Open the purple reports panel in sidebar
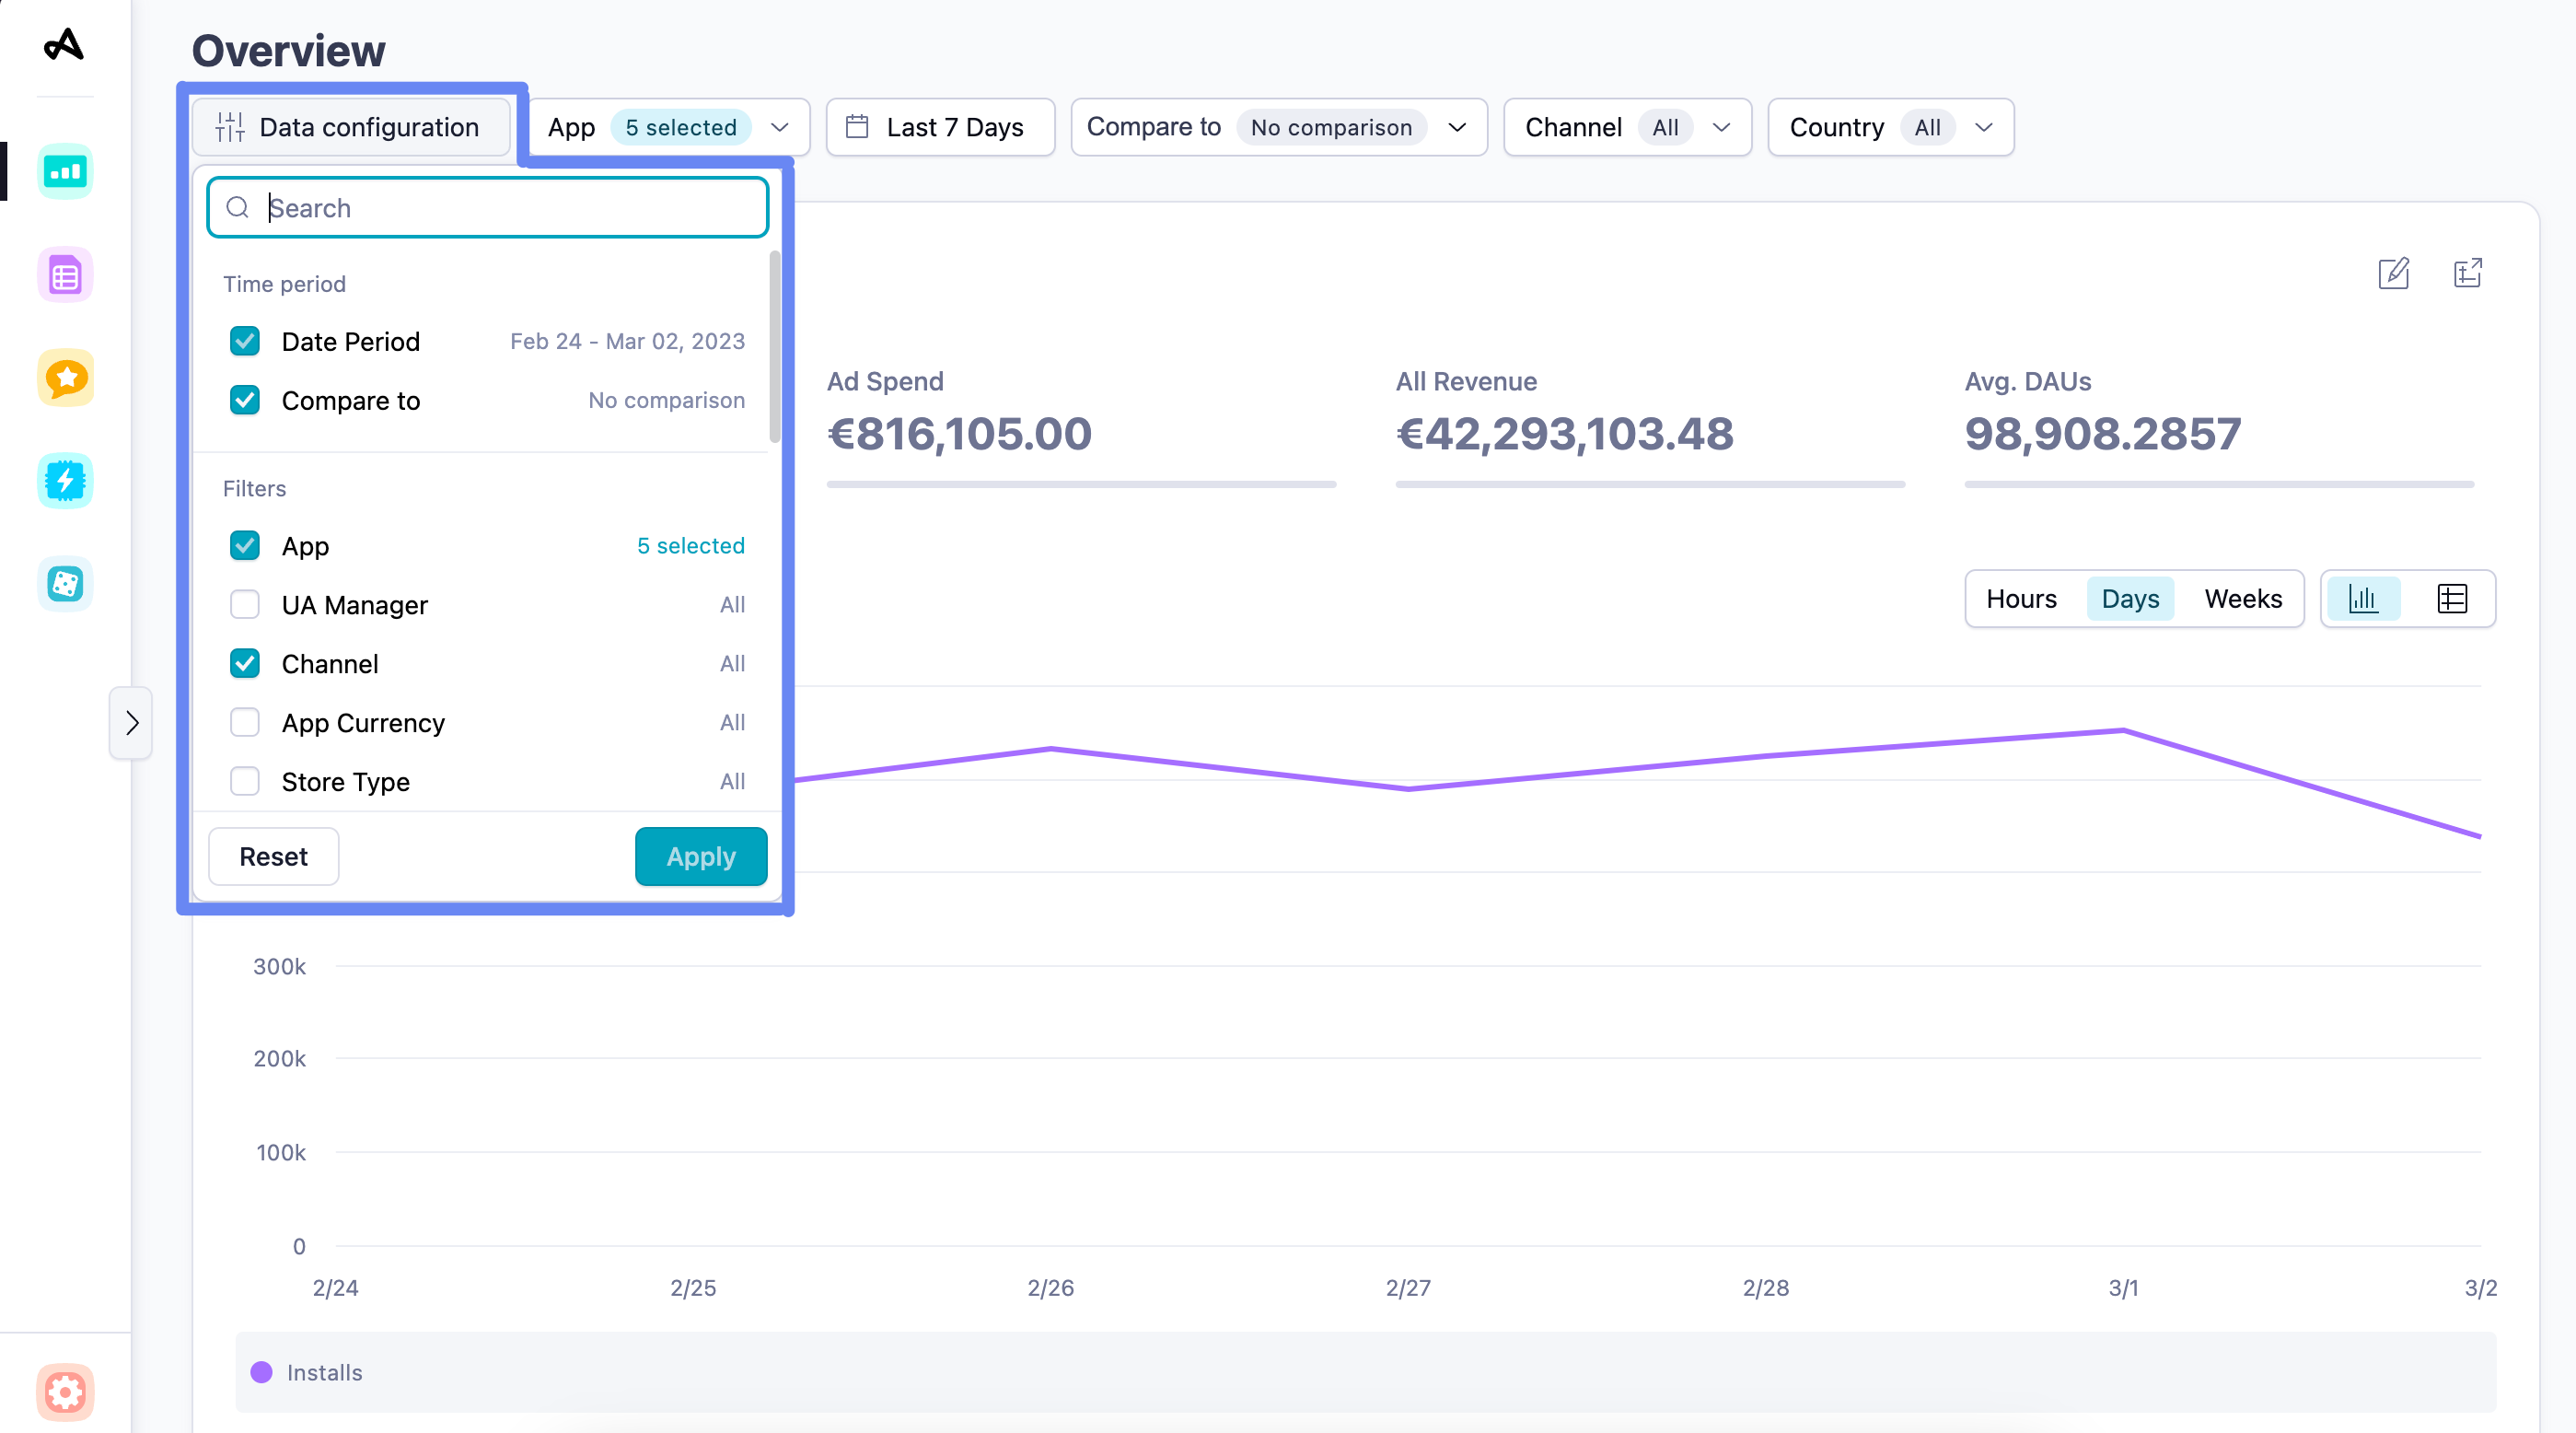 pyautogui.click(x=64, y=273)
